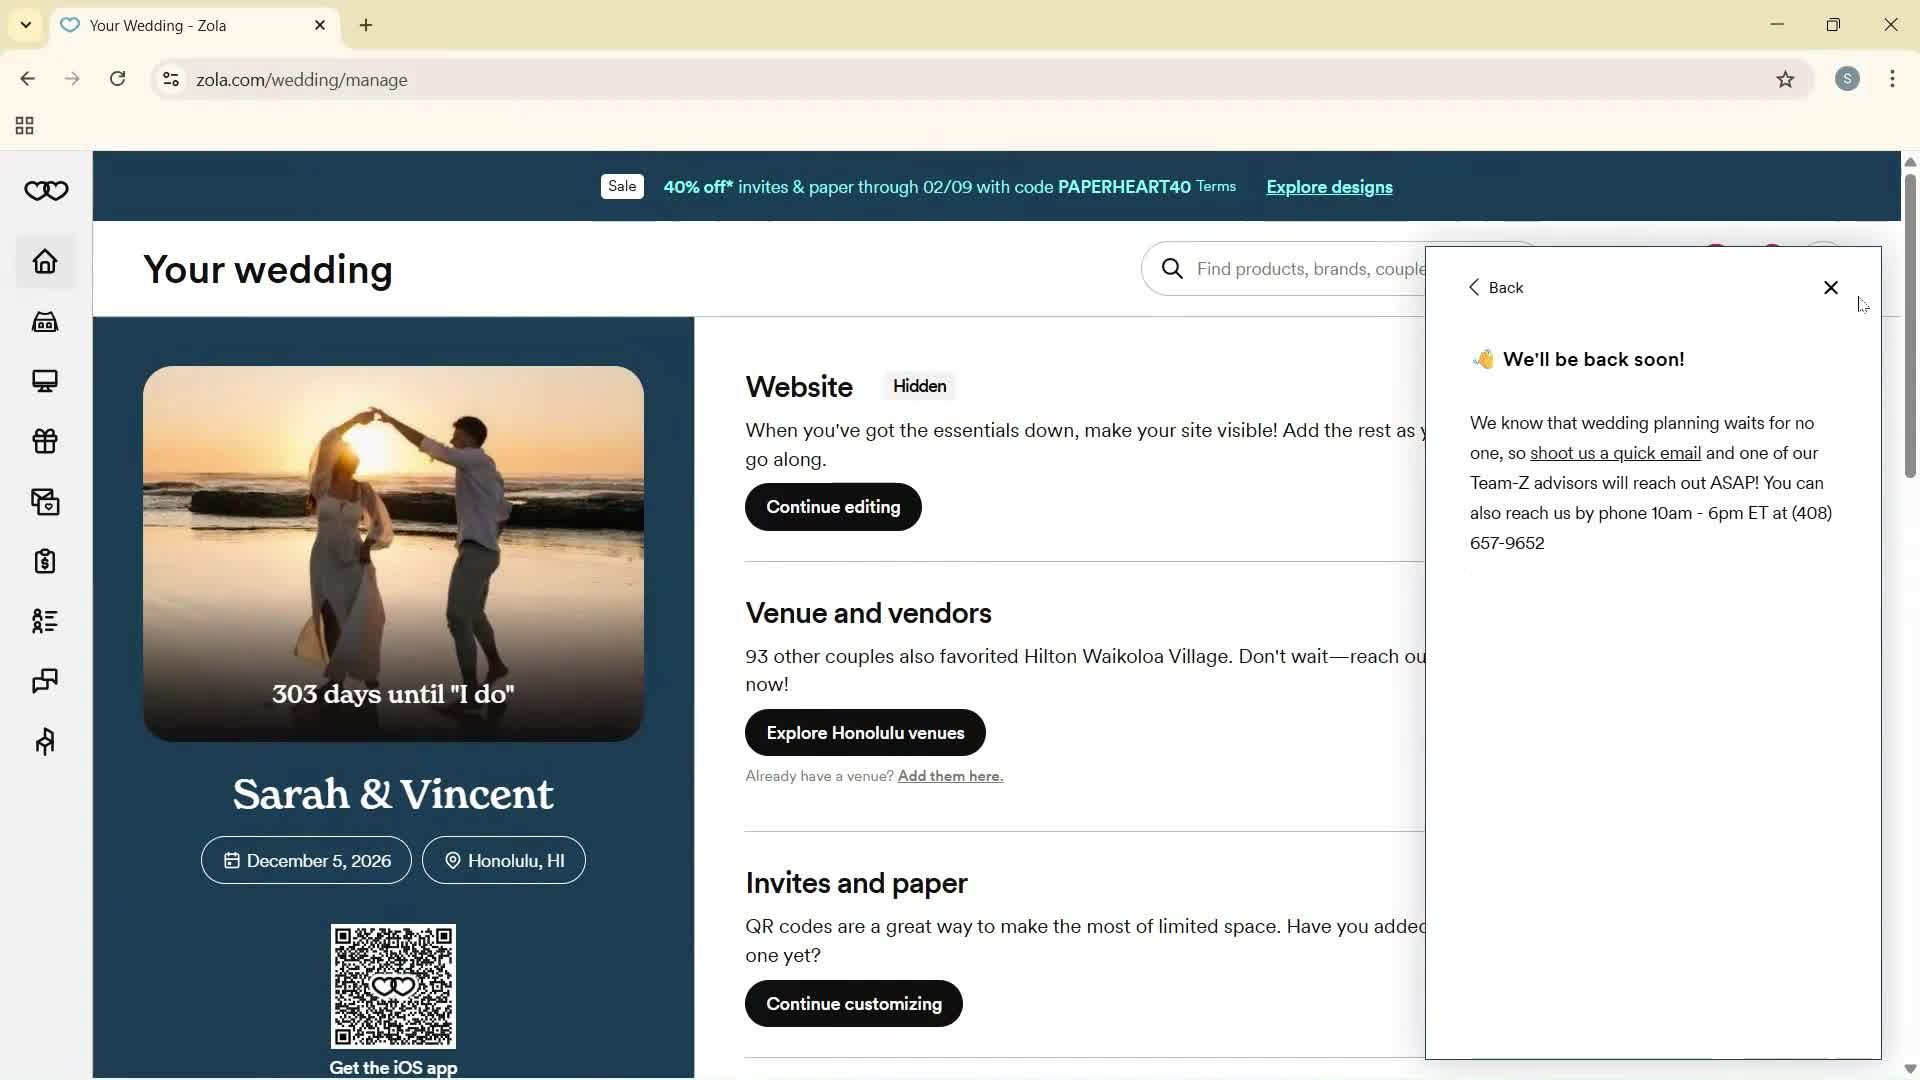Open venues from the sidebar house icon
This screenshot has height=1080, width=1920.
click(44, 321)
